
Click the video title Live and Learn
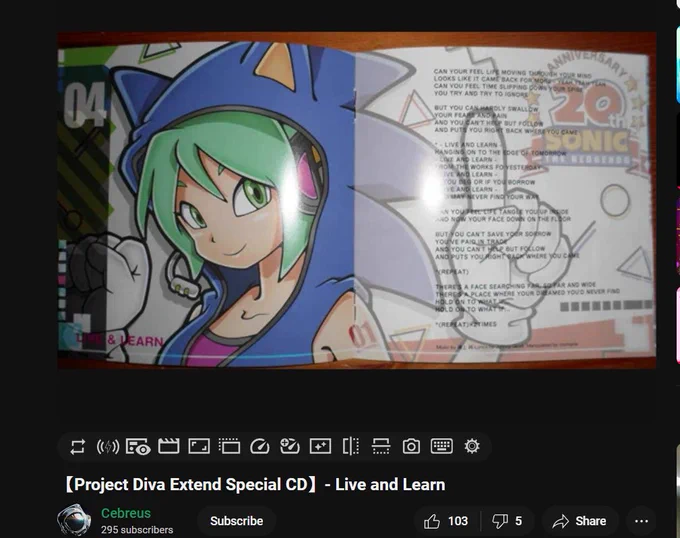point(255,484)
